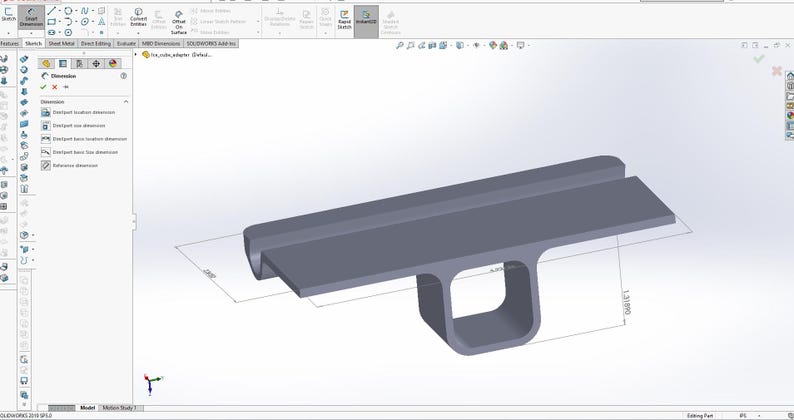This screenshot has width=794, height=420.
Task: Open the DimXpertManager tab
Action: [96, 63]
